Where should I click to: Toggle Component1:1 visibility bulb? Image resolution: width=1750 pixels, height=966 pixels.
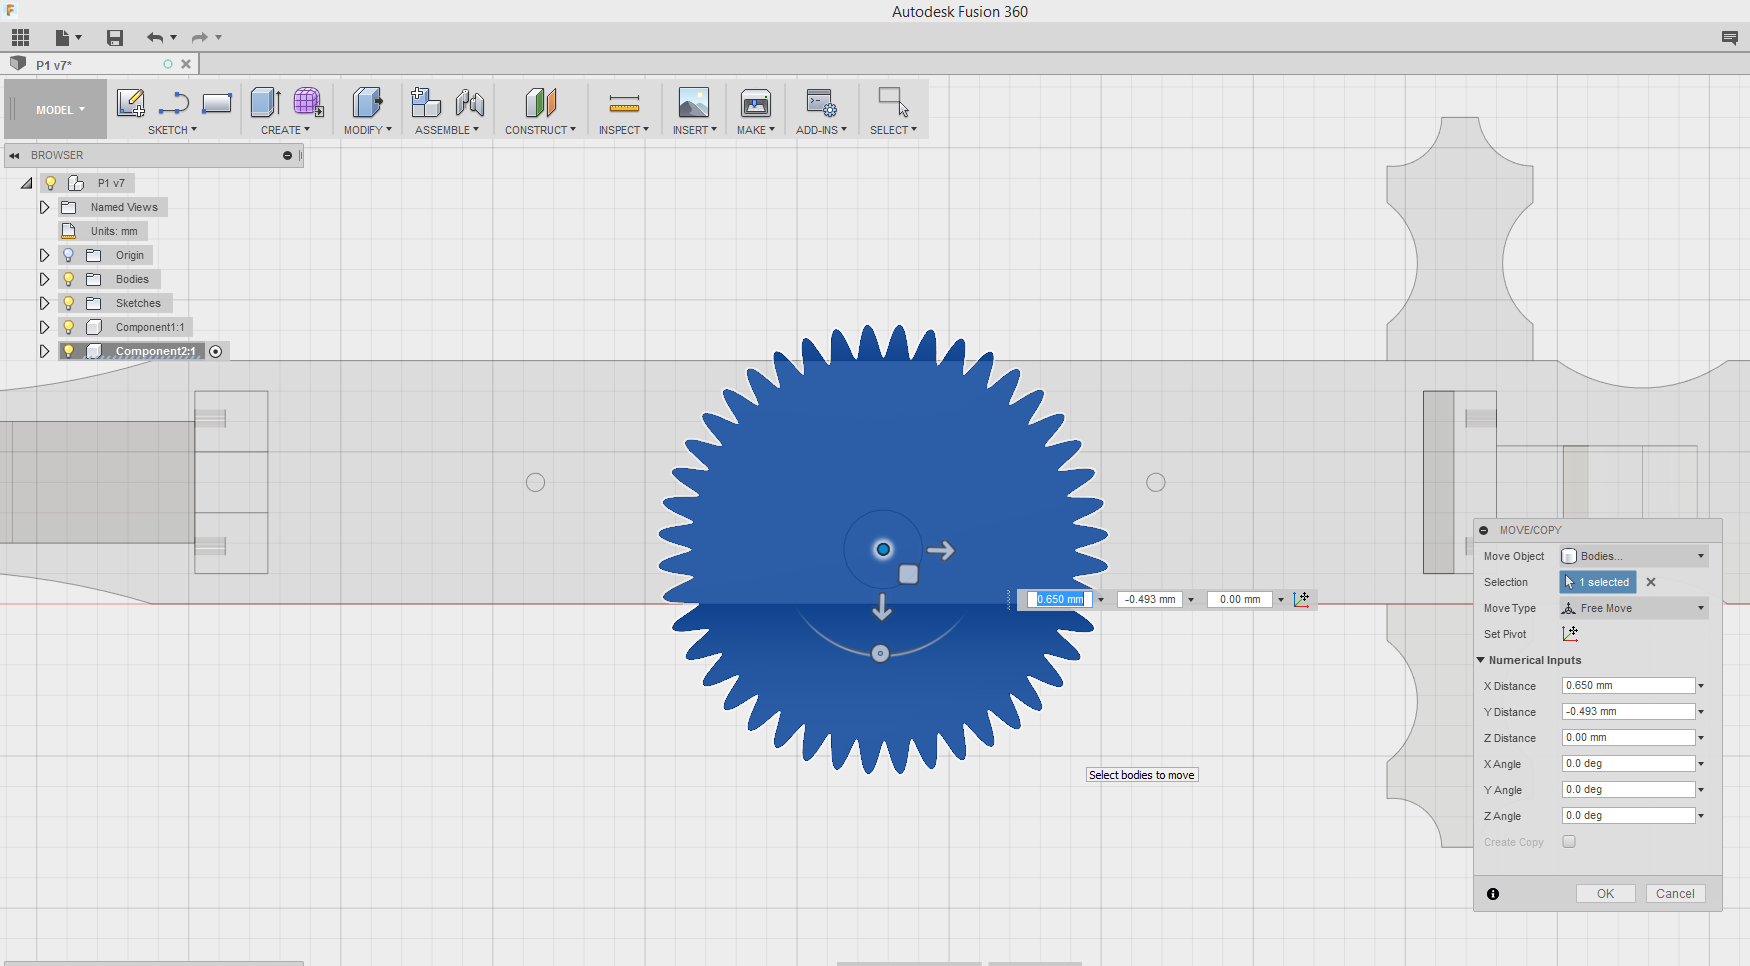click(69, 327)
